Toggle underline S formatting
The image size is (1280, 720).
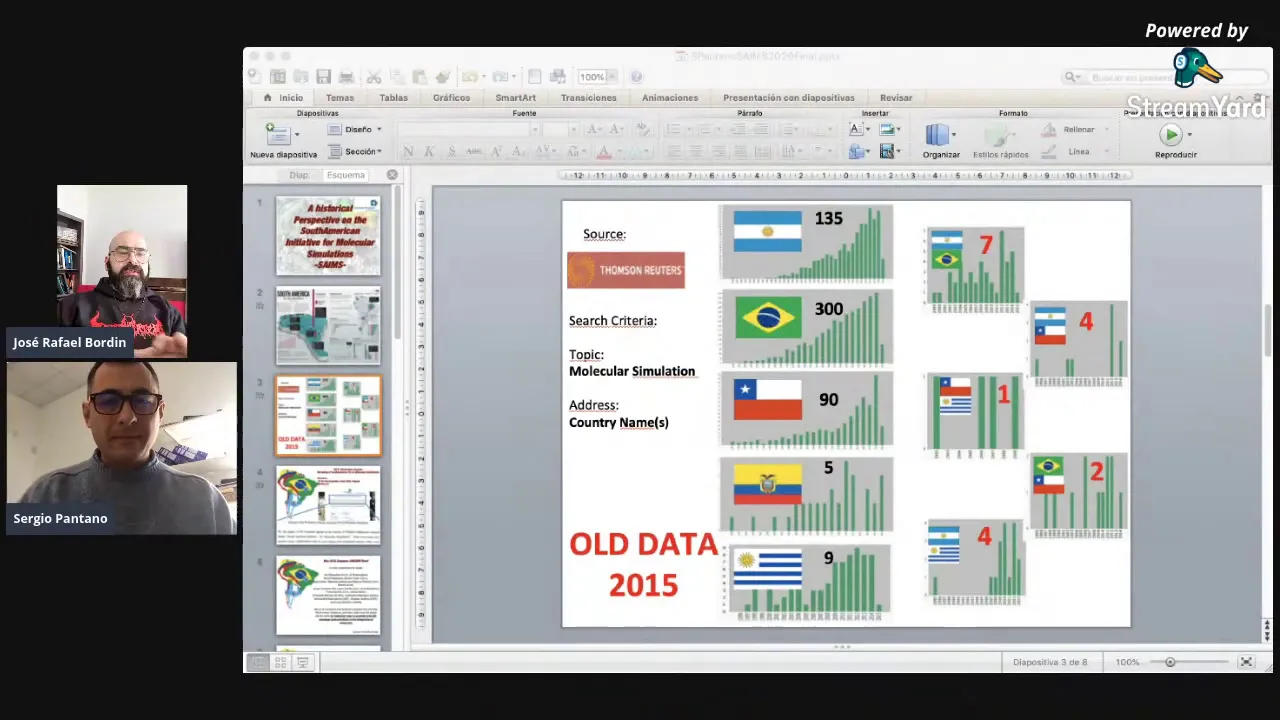click(x=451, y=152)
